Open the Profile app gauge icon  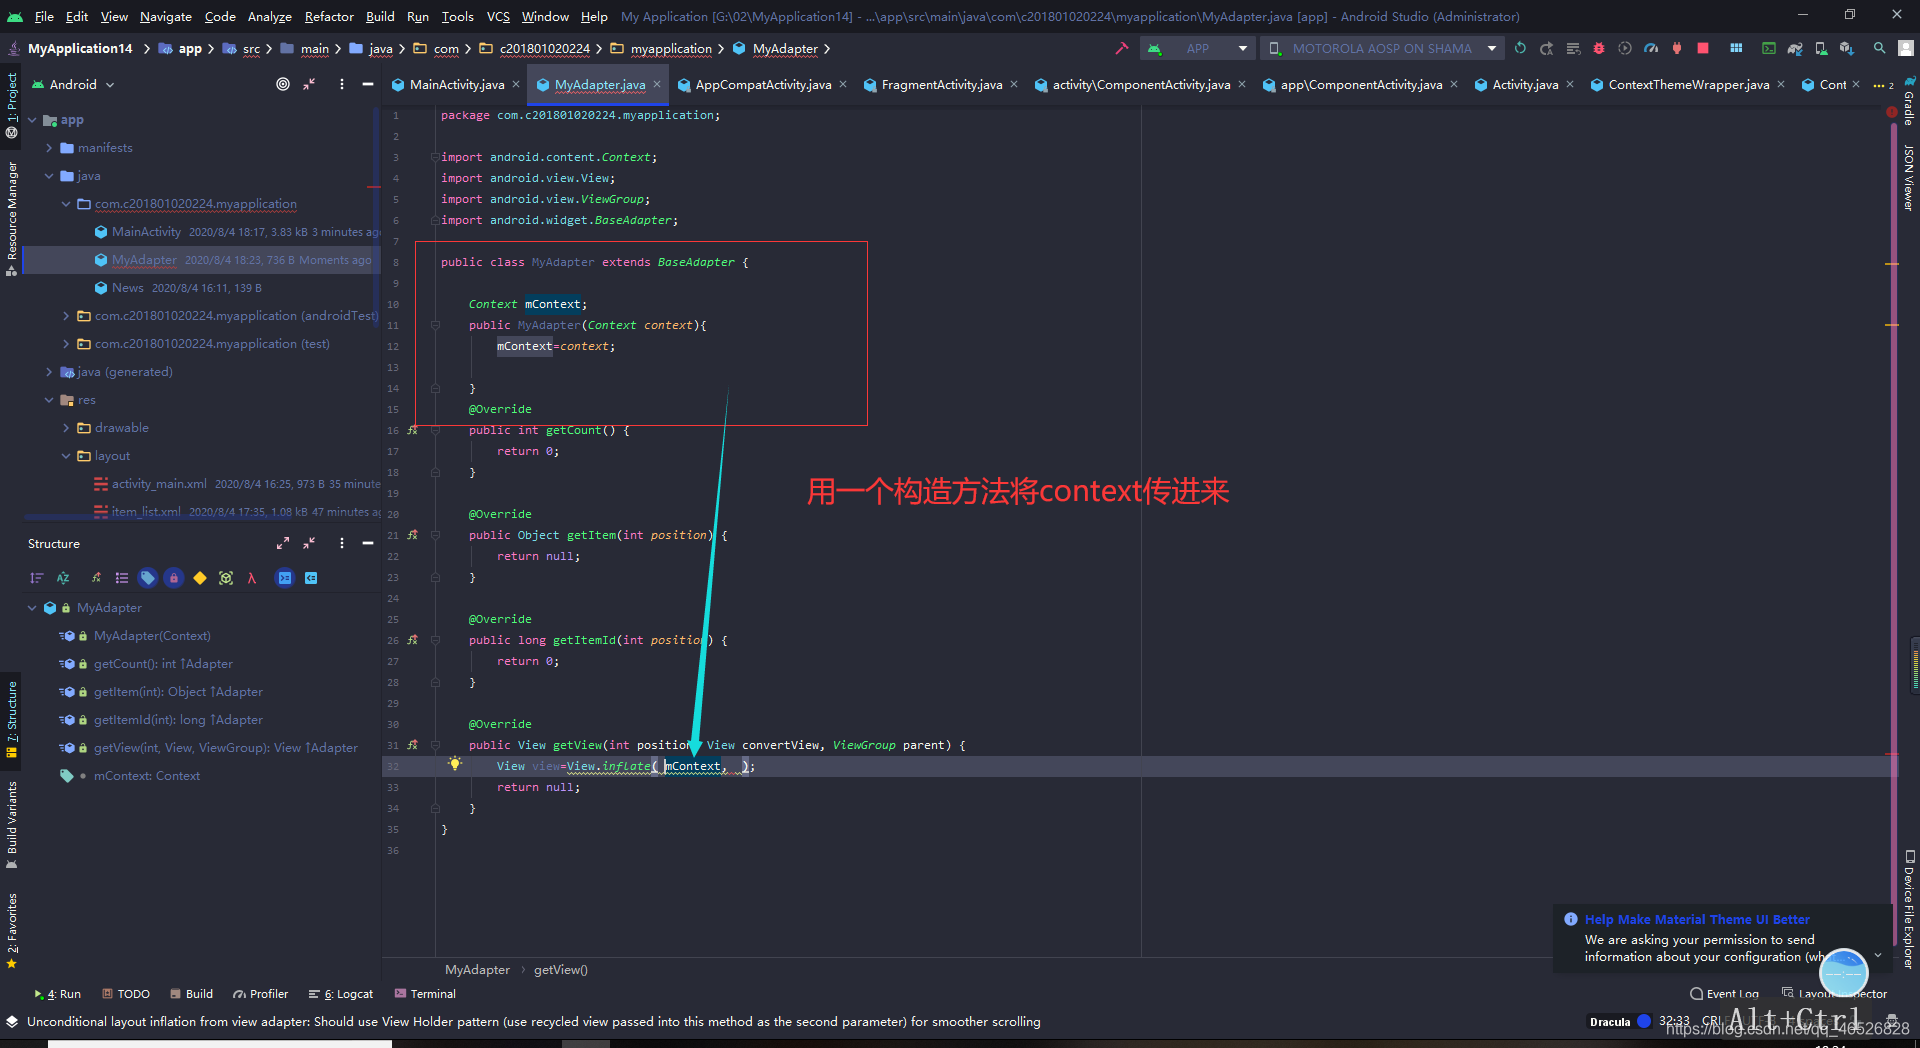click(1651, 48)
